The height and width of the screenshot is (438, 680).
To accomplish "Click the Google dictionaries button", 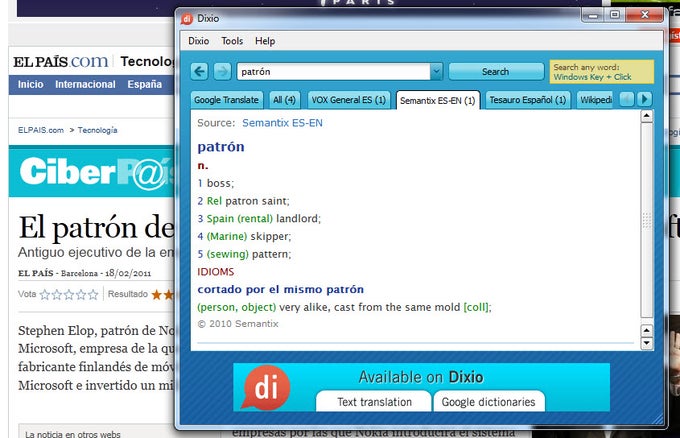I will click(489, 402).
